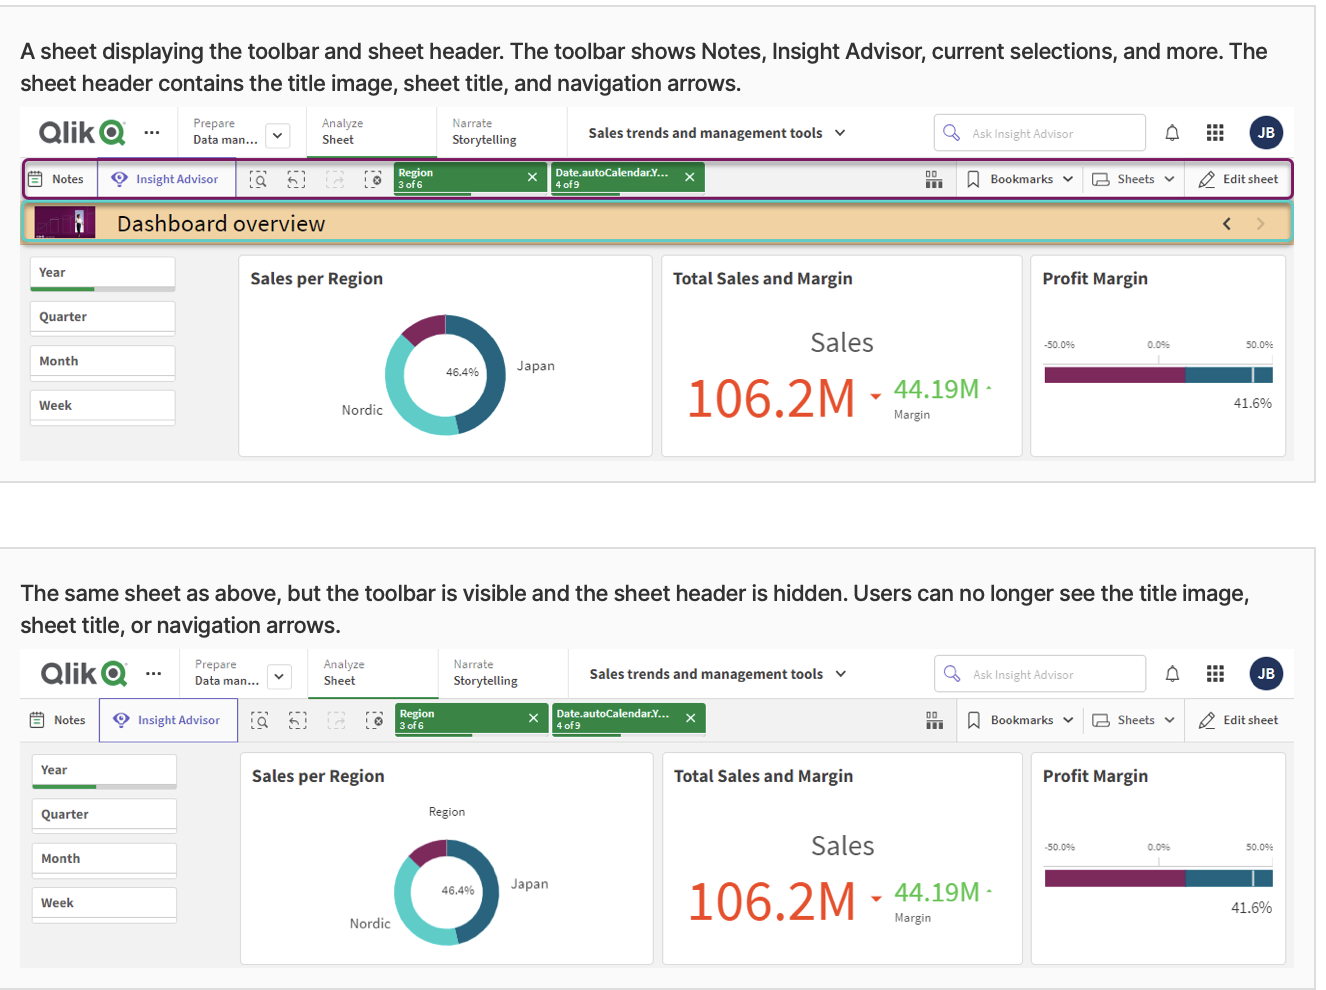Clear all selections icon in lower toolbar
Screen dimensions: 1326x990
point(374,720)
